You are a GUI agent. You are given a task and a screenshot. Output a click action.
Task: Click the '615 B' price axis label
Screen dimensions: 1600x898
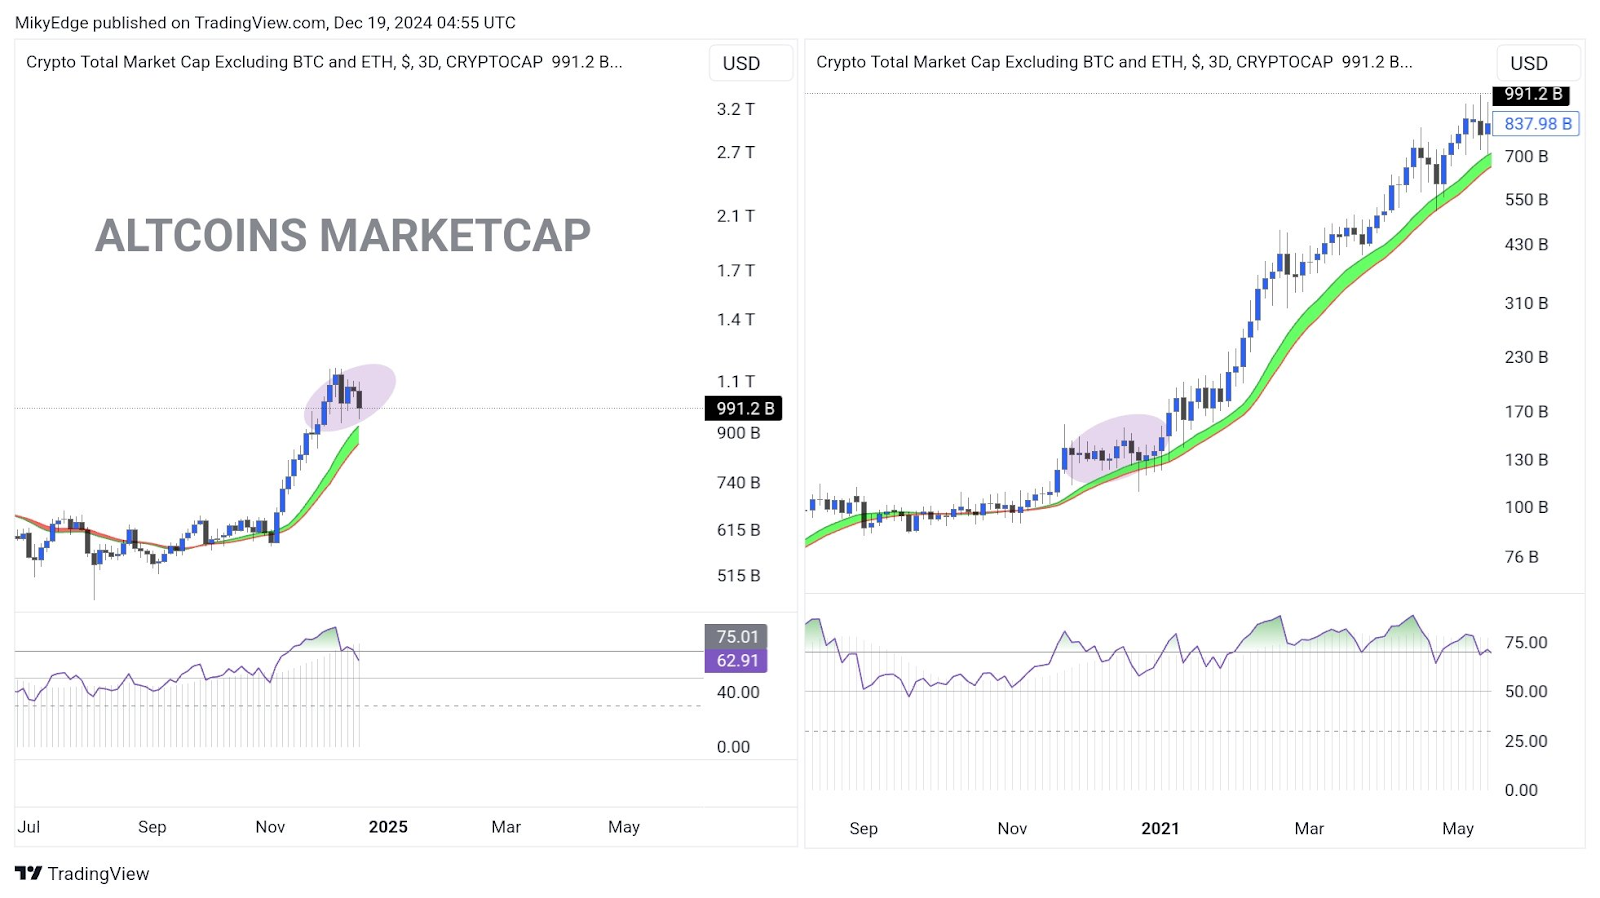[739, 530]
